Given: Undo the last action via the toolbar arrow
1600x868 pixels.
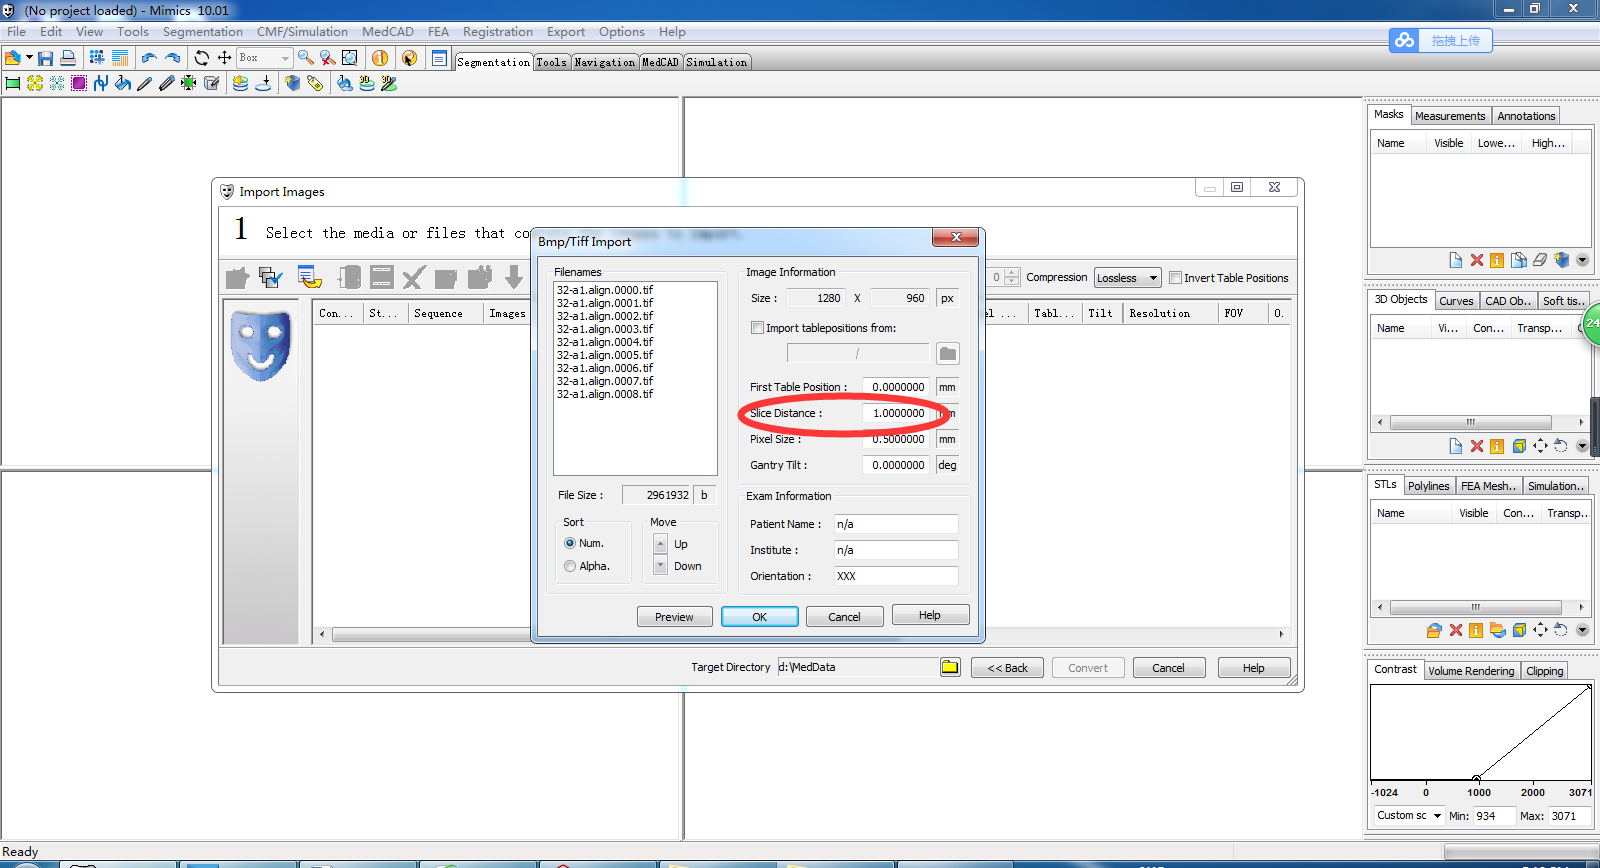Looking at the screenshot, I should pos(149,58).
